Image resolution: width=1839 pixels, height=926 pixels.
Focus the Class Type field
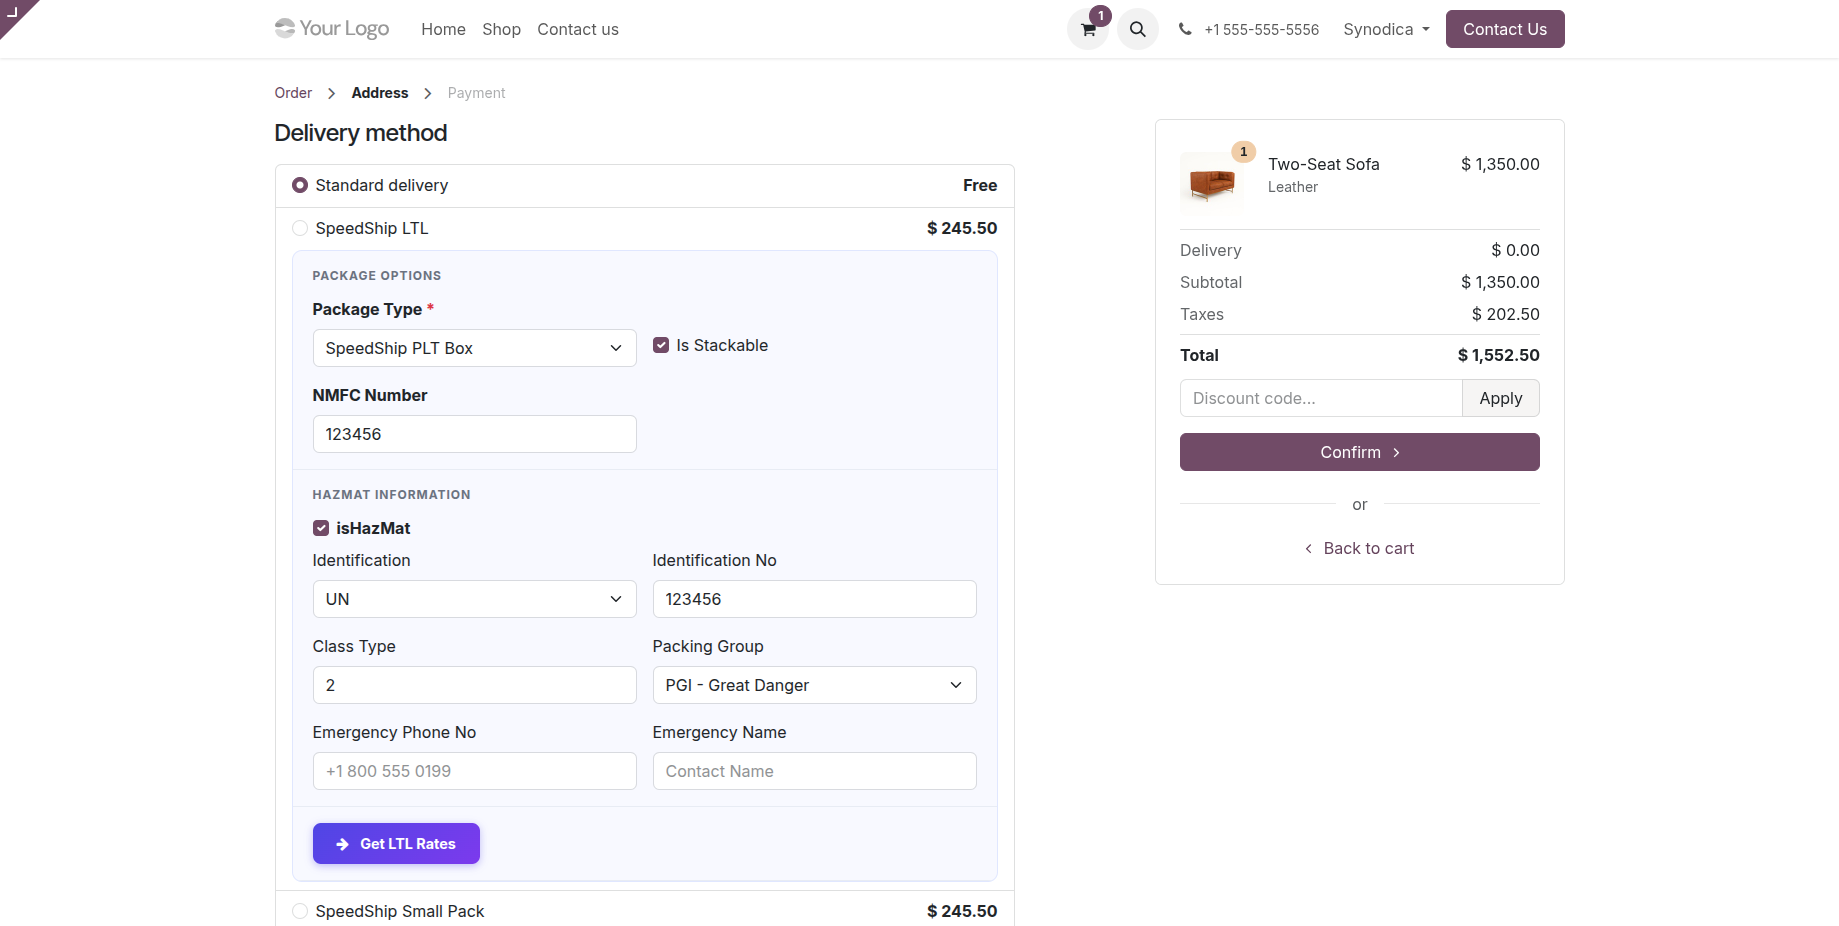pos(475,685)
